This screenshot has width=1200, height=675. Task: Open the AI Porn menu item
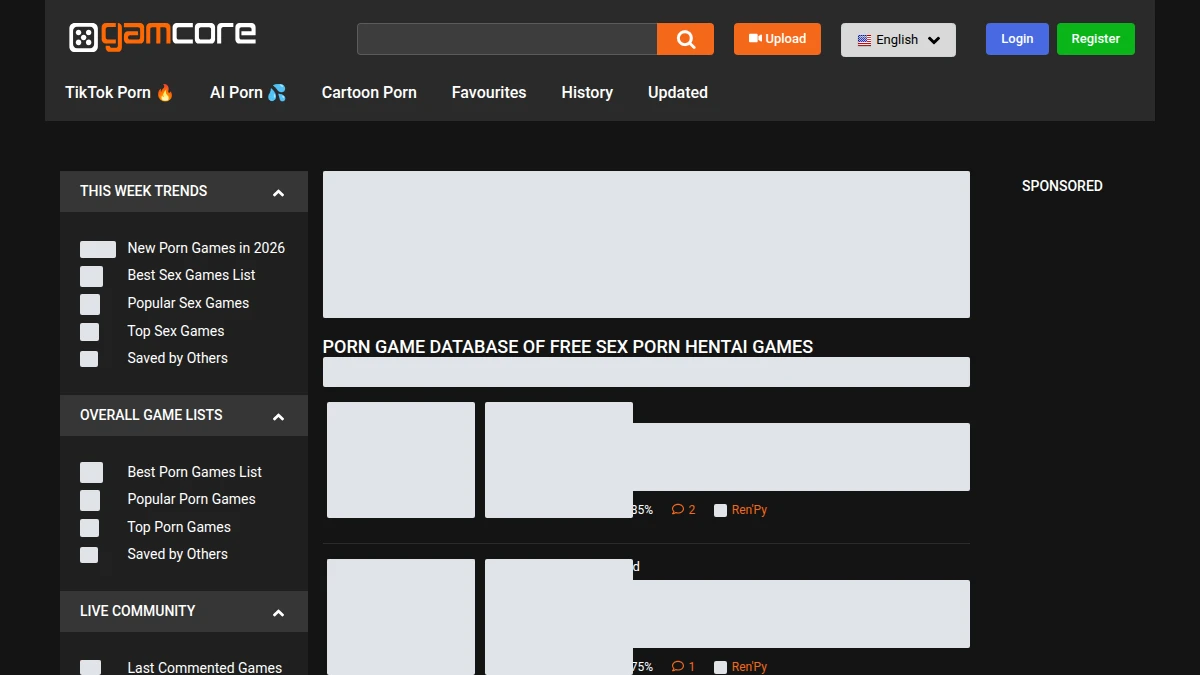click(x=248, y=92)
